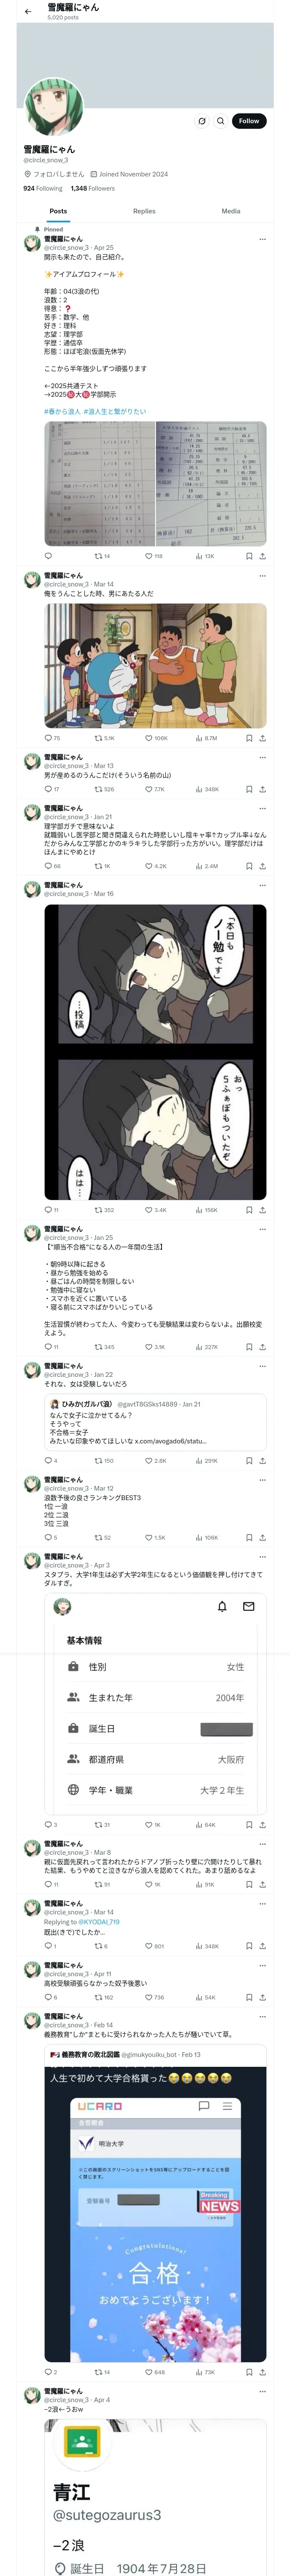Bookmark the pinned Apr 25 post
The width and height of the screenshot is (290, 2576).
pyautogui.click(x=249, y=556)
